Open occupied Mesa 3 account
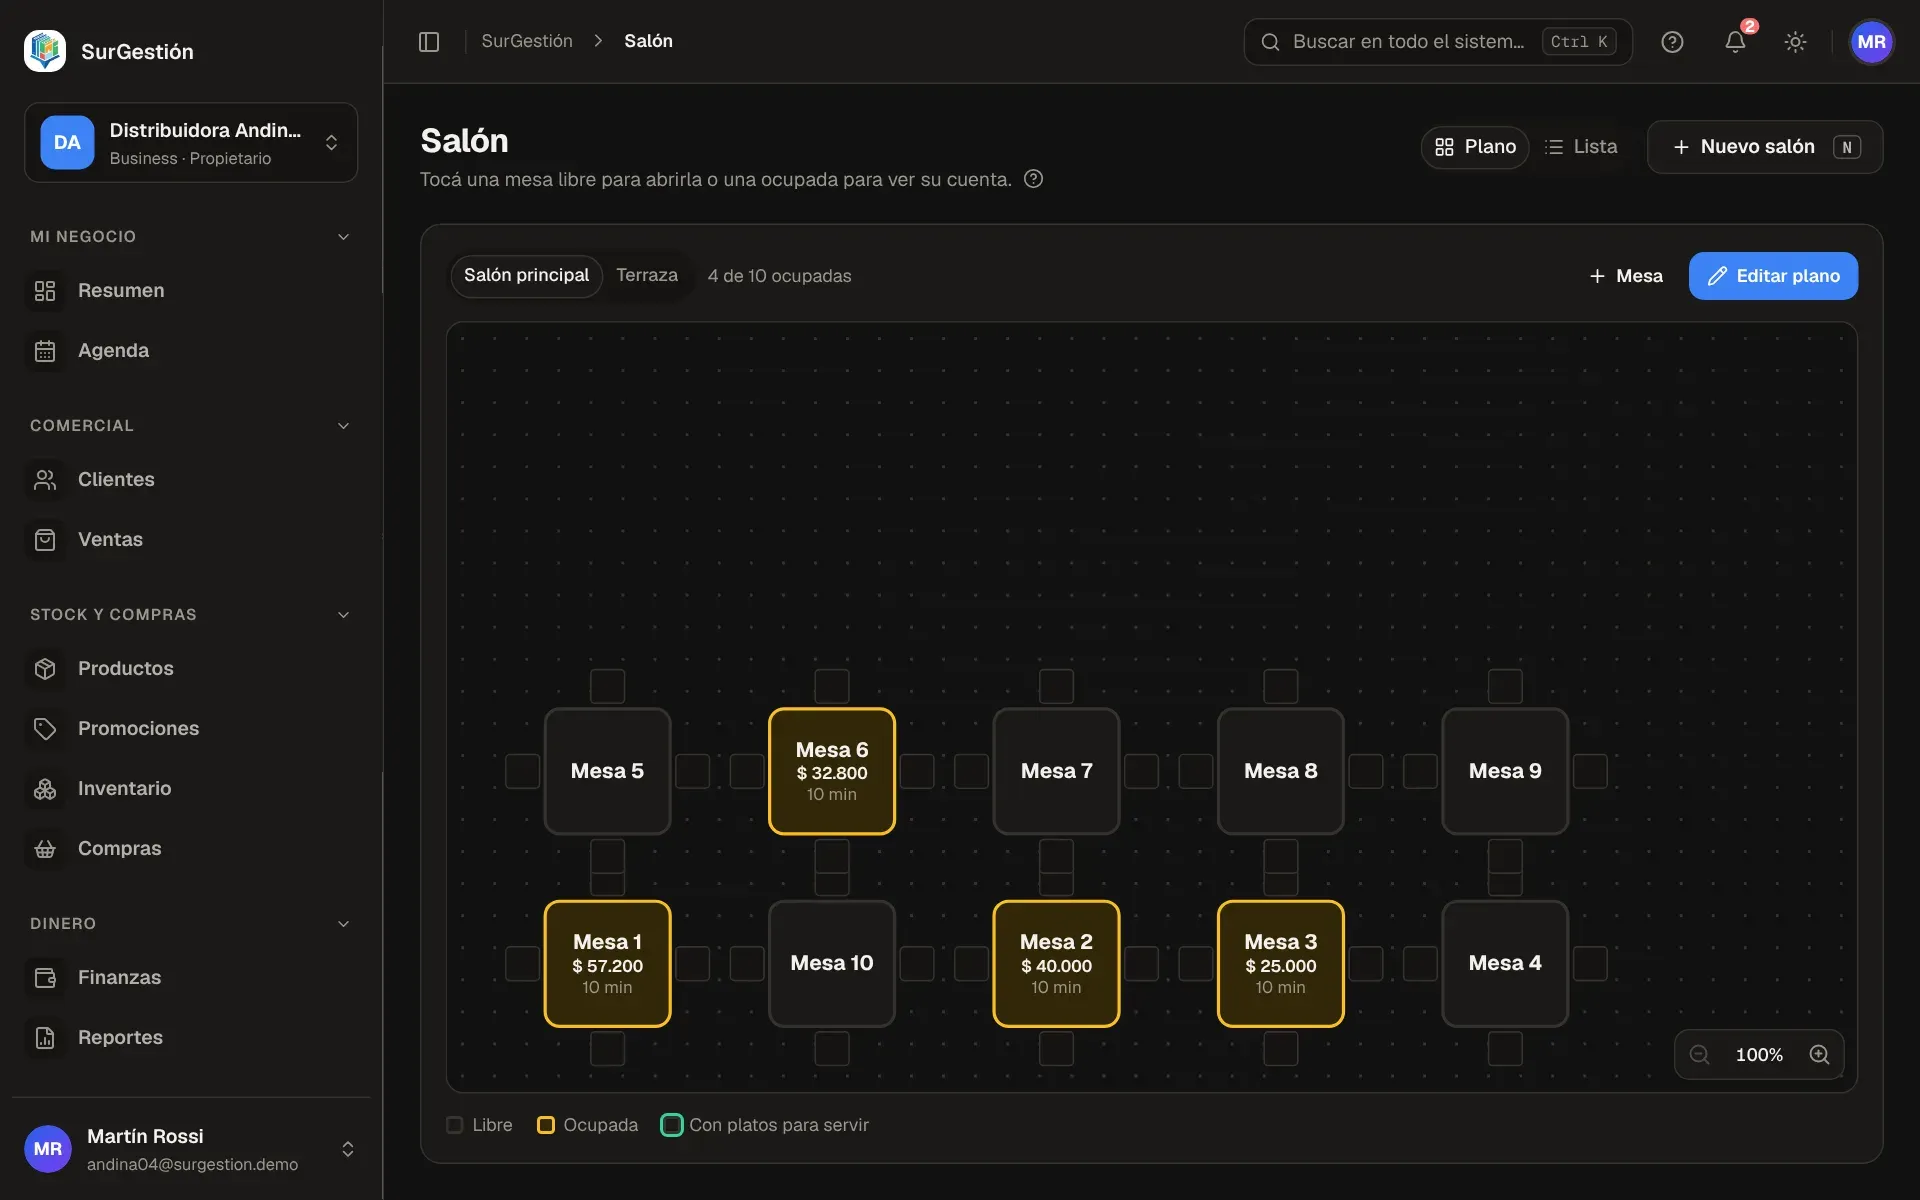Screen dimensions: 1920x1200 (x=1281, y=964)
